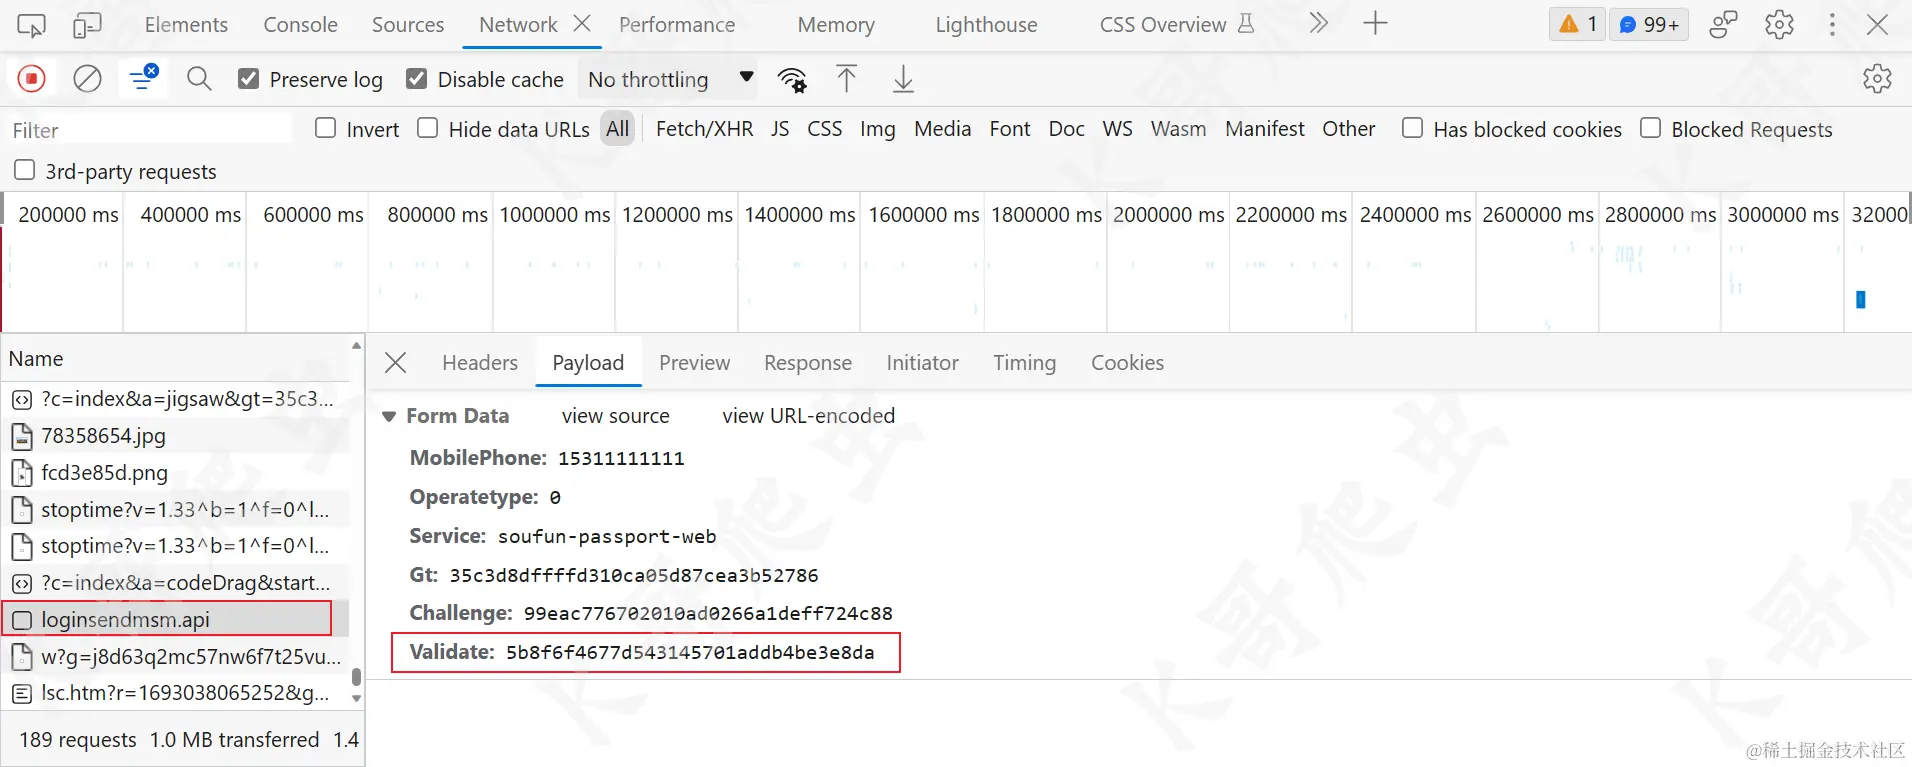Uncheck Disable cache
Image resolution: width=1912 pixels, height=767 pixels.
tap(417, 78)
